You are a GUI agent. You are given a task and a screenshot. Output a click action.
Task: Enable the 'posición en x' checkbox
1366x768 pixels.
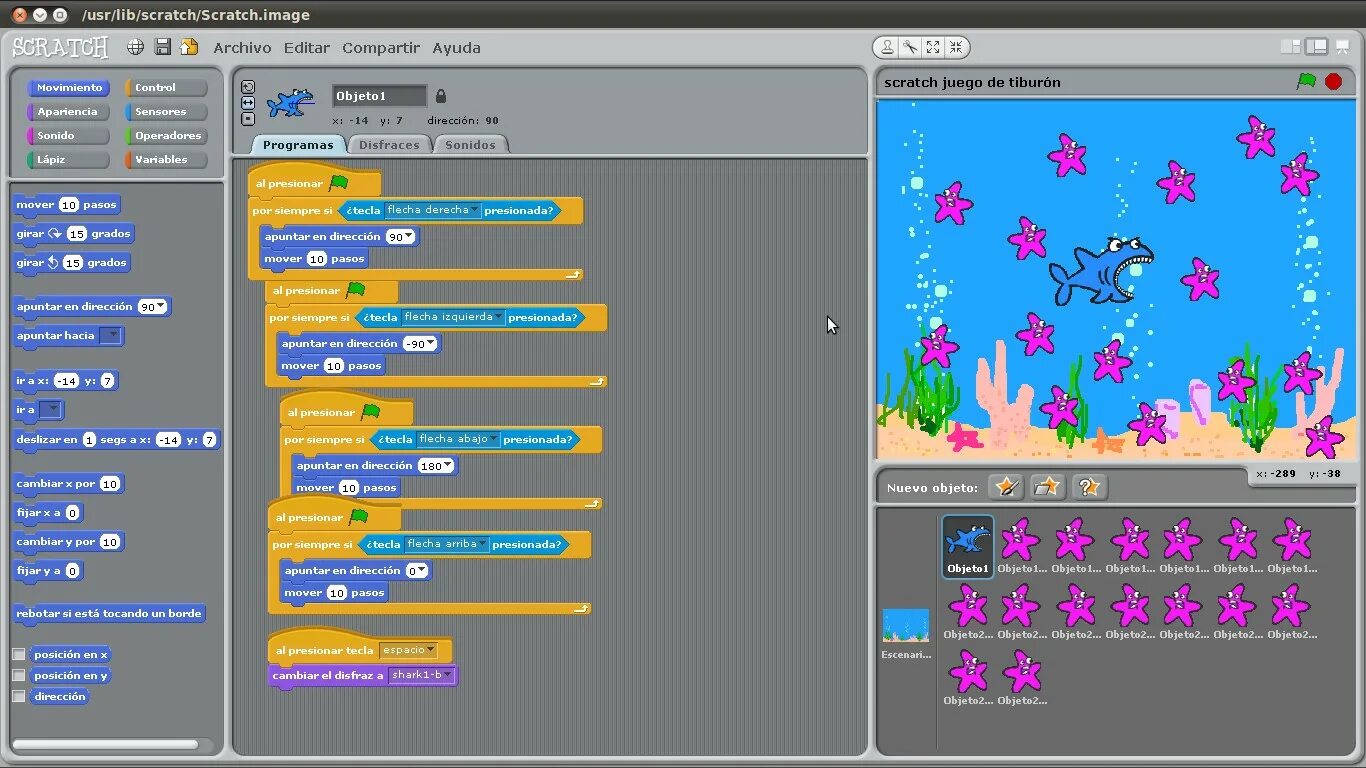[18, 654]
